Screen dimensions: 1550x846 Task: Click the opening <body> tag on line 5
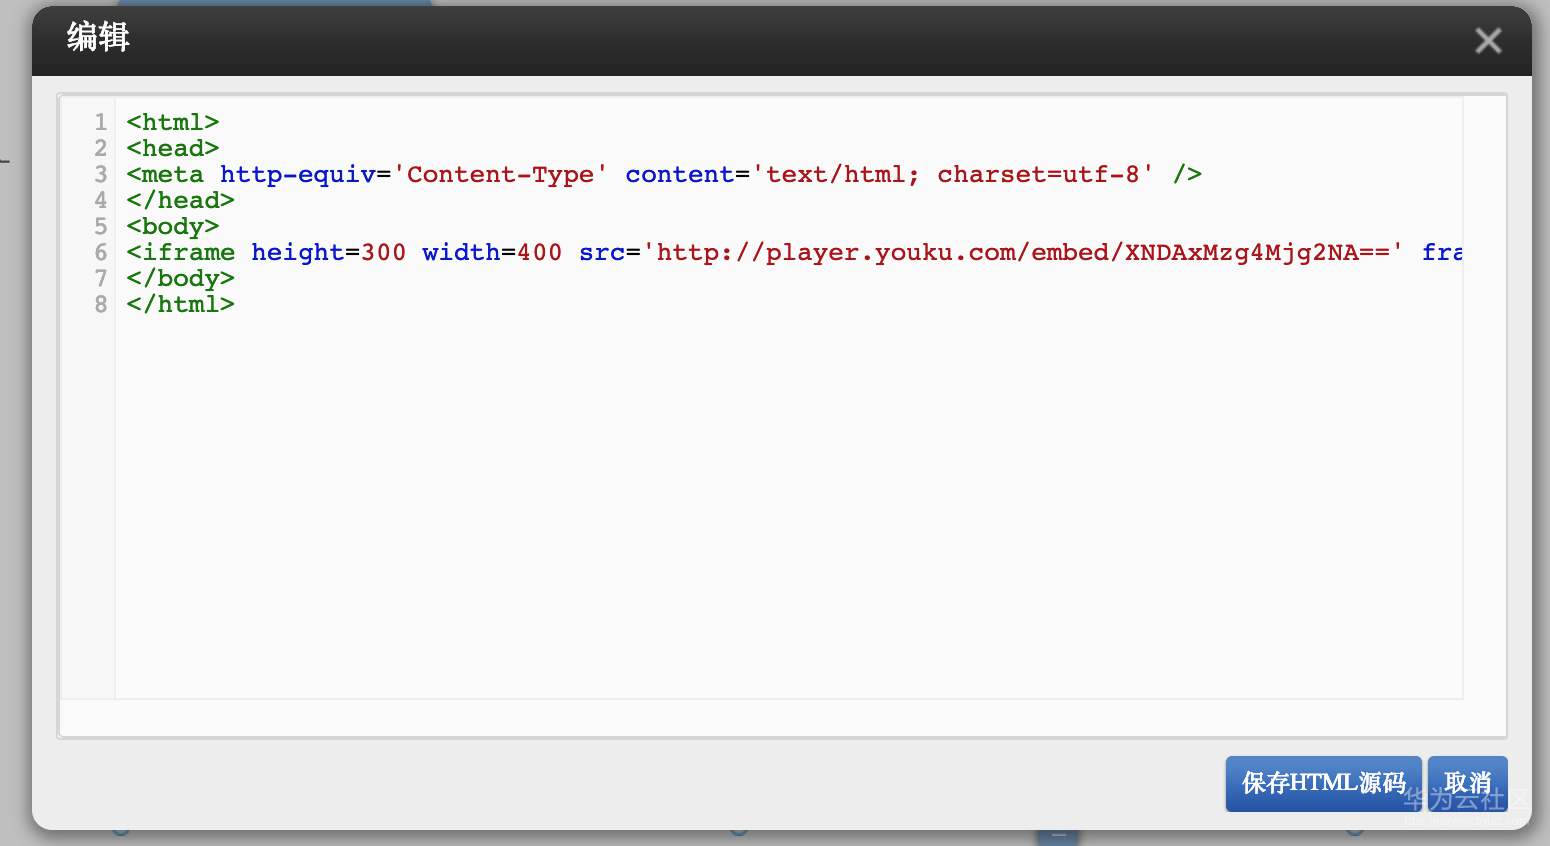[x=172, y=226]
